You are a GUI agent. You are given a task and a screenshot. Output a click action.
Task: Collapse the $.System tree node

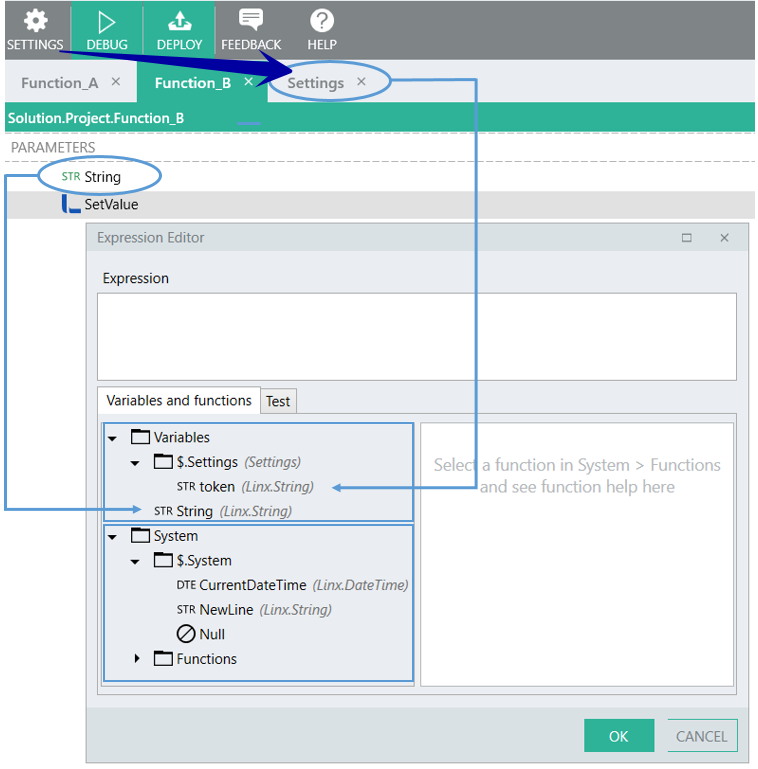click(135, 561)
